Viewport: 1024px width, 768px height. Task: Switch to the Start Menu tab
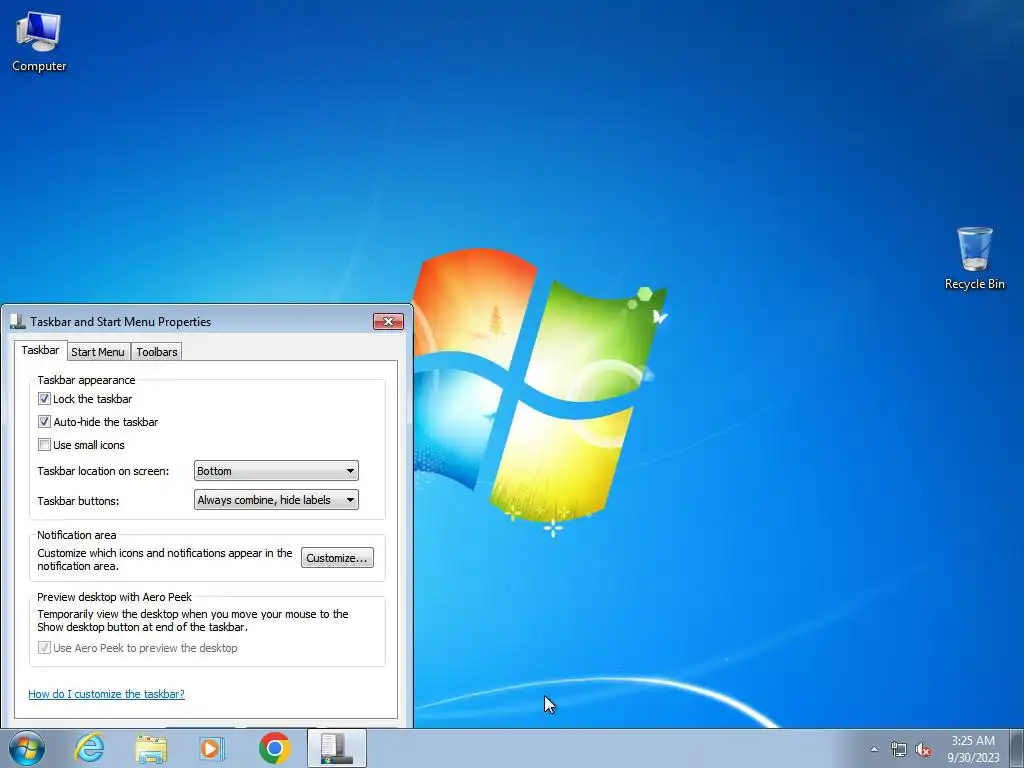pos(98,352)
